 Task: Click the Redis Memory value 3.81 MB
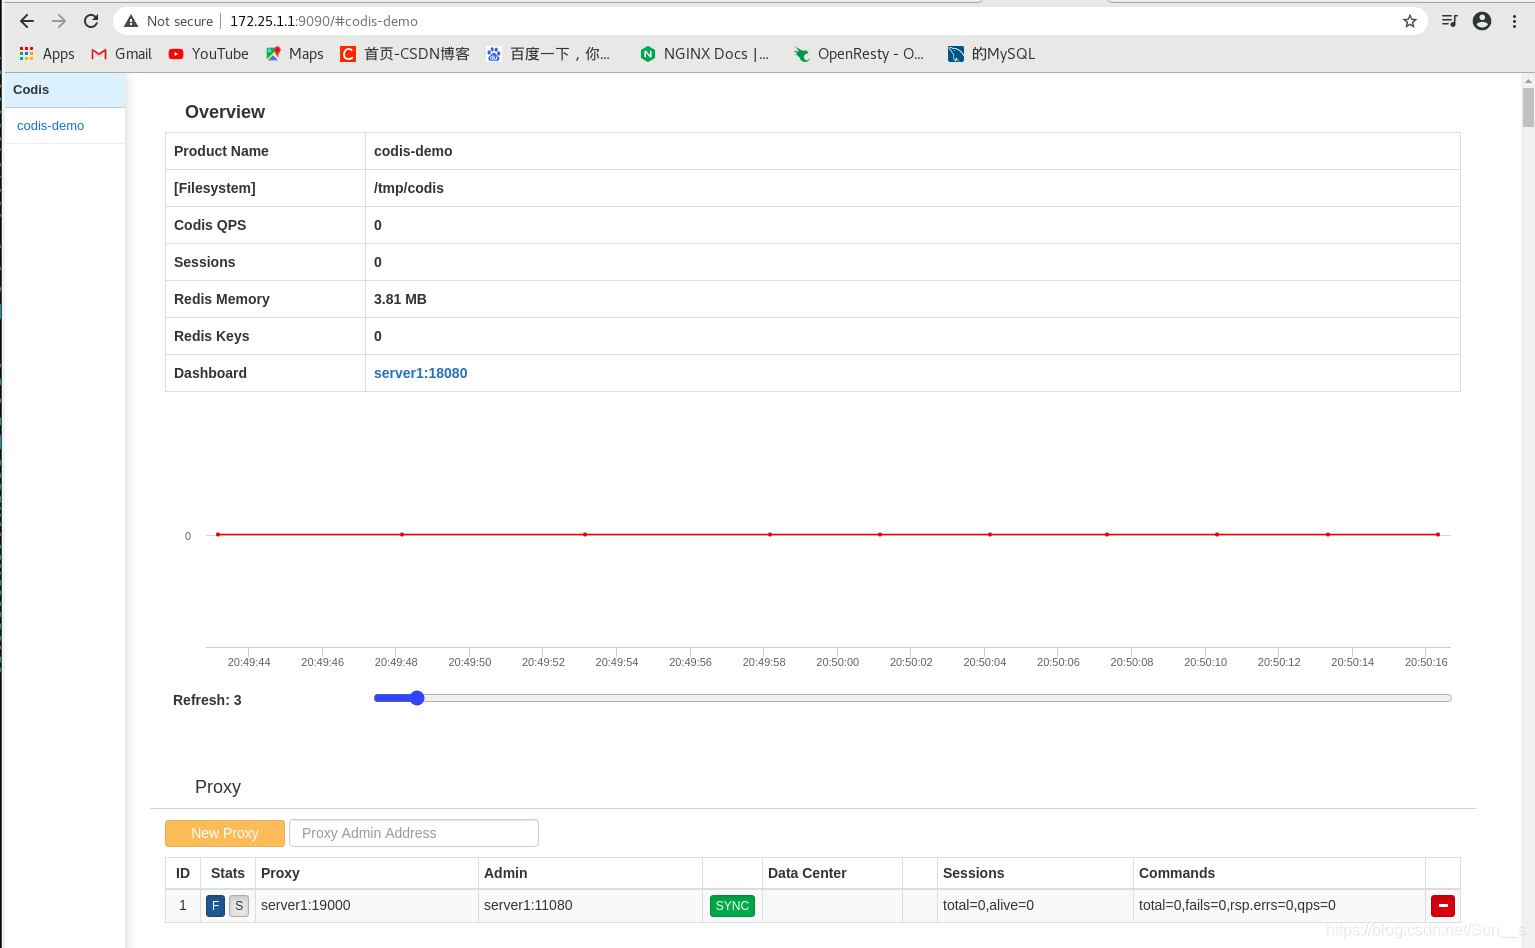coord(400,299)
